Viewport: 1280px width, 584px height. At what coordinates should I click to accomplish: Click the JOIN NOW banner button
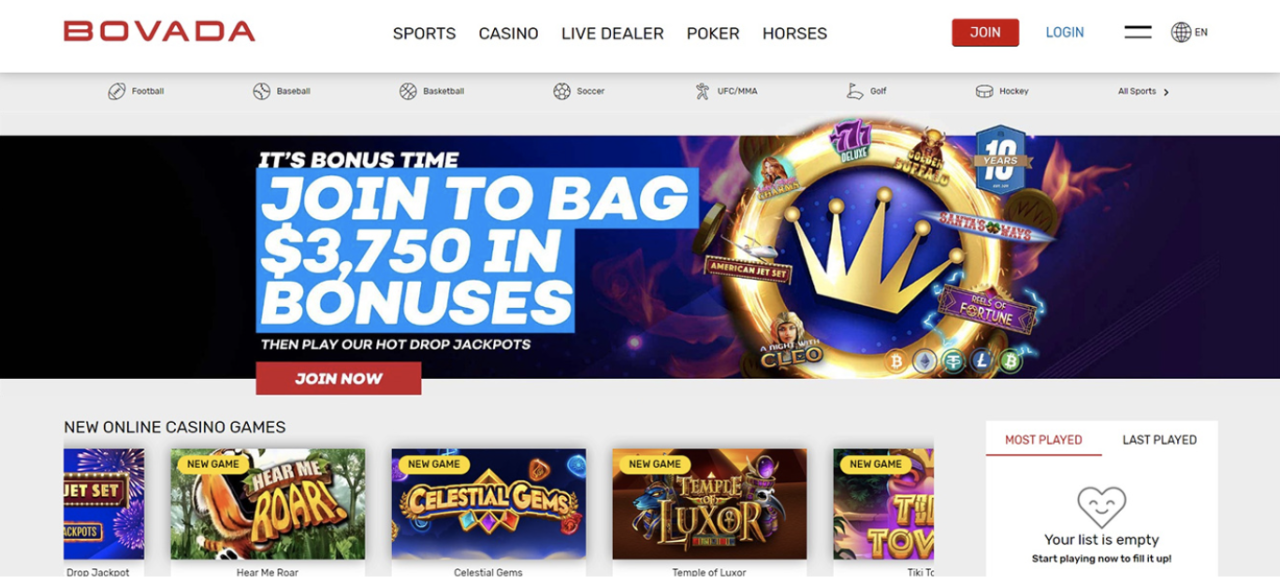tap(338, 378)
